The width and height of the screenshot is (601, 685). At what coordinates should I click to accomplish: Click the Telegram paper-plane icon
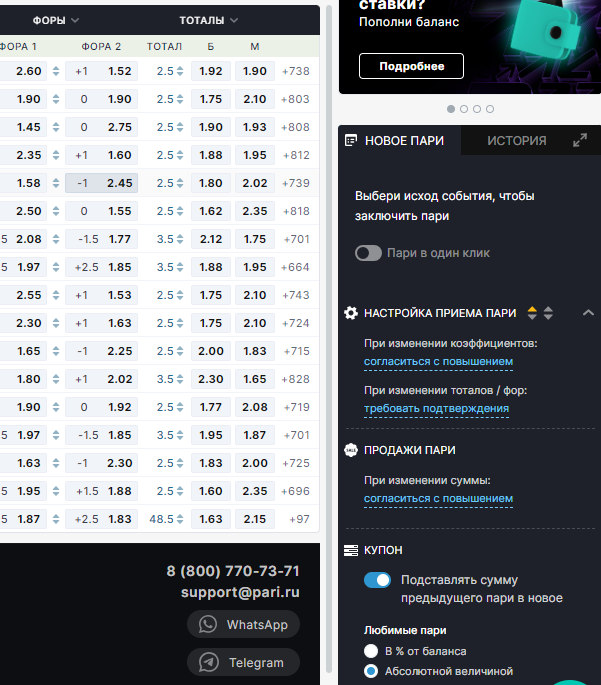pos(209,662)
